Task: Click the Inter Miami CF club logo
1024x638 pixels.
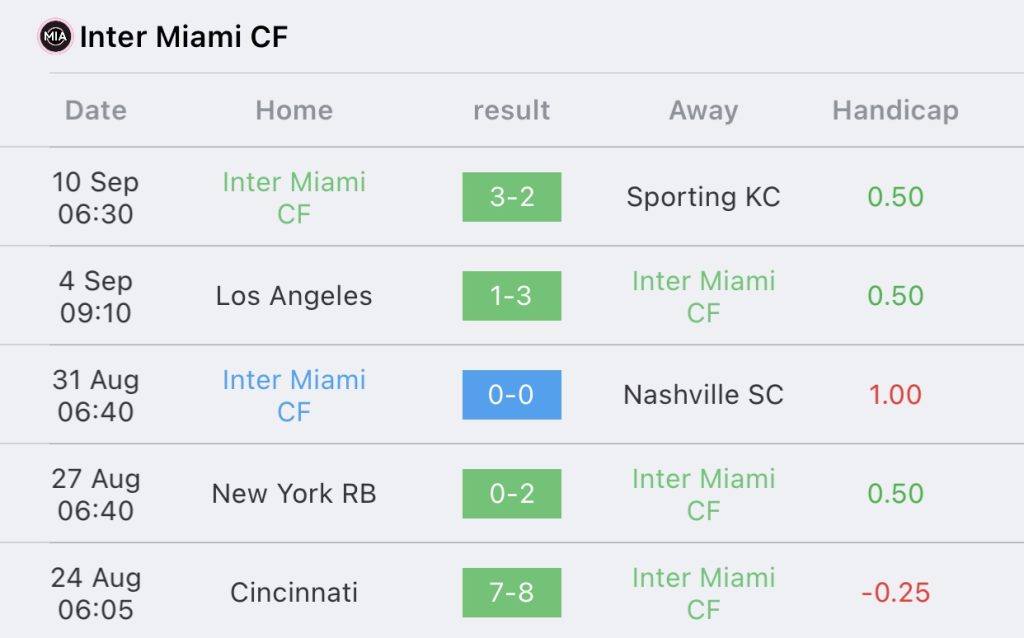Action: (x=55, y=38)
